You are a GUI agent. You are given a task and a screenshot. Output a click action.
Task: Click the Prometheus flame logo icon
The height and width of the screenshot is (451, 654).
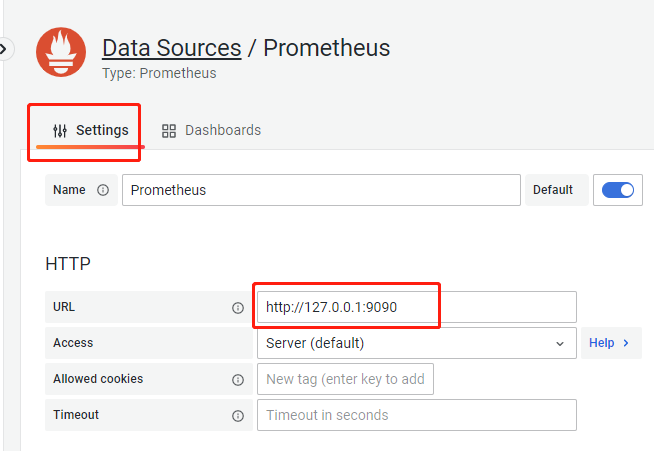(x=61, y=52)
